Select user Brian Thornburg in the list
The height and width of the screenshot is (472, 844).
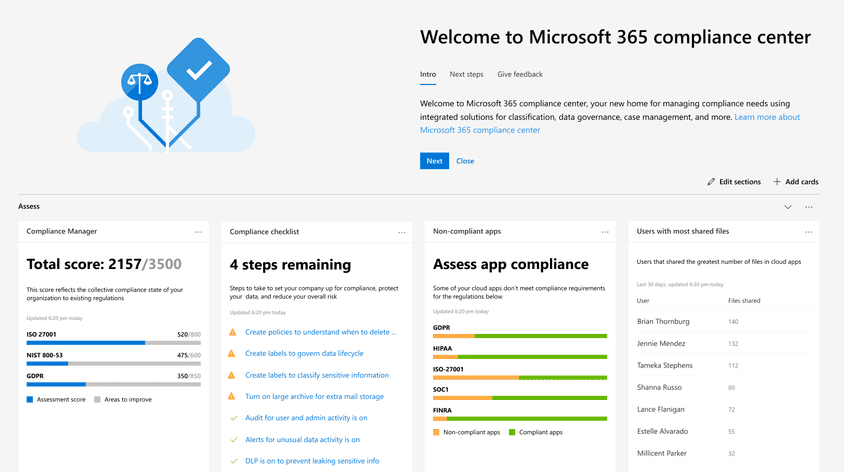(665, 322)
